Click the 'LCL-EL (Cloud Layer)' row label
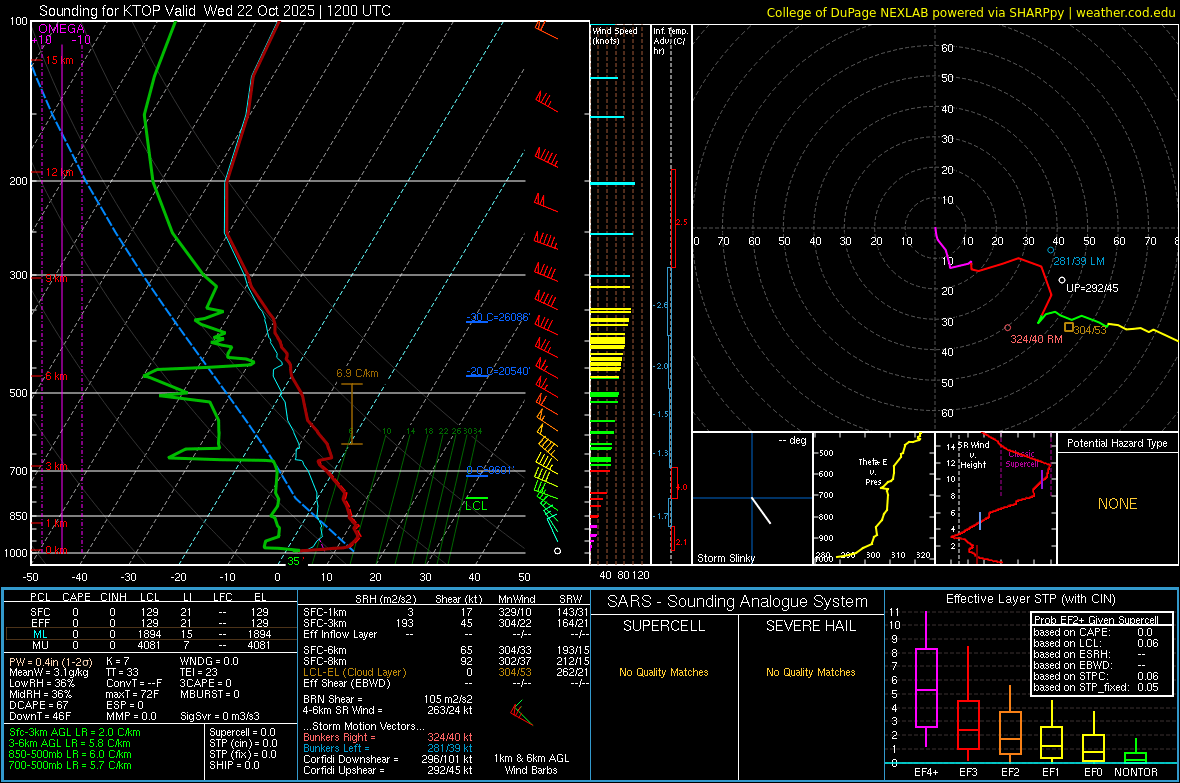The height and width of the screenshot is (783, 1180). click(x=354, y=672)
